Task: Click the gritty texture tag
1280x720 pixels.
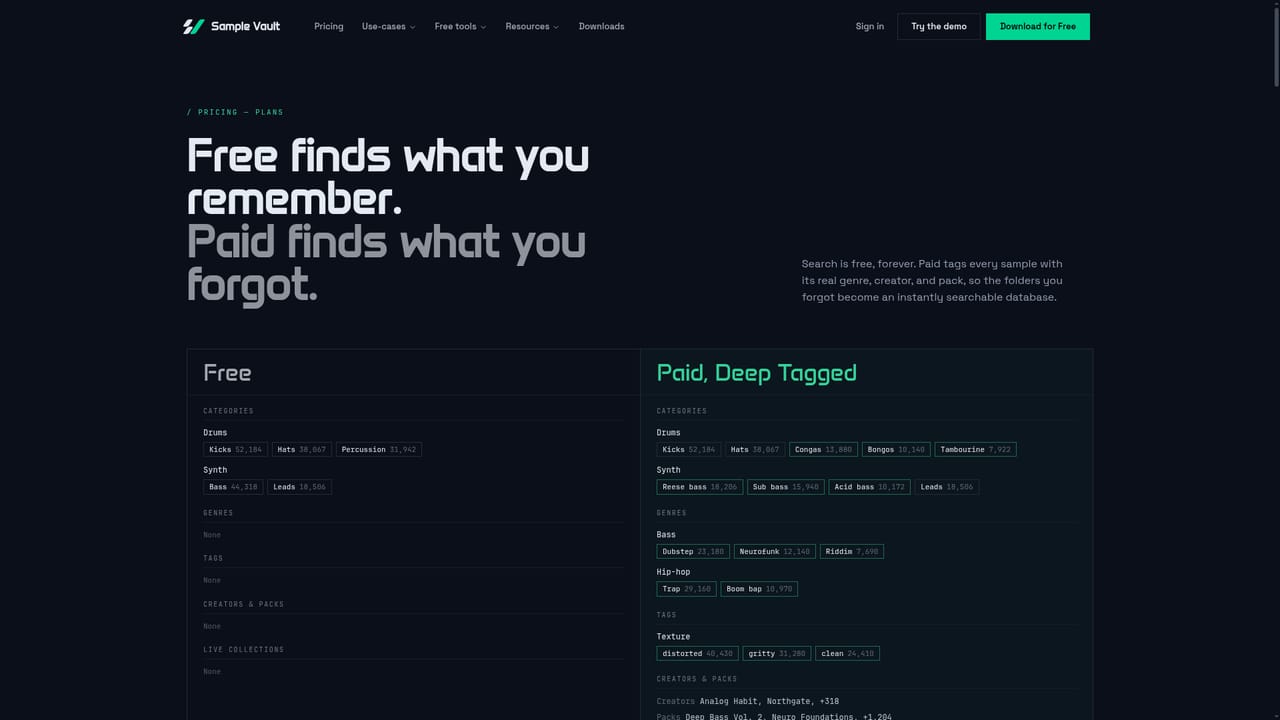Action: pyautogui.click(x=777, y=653)
